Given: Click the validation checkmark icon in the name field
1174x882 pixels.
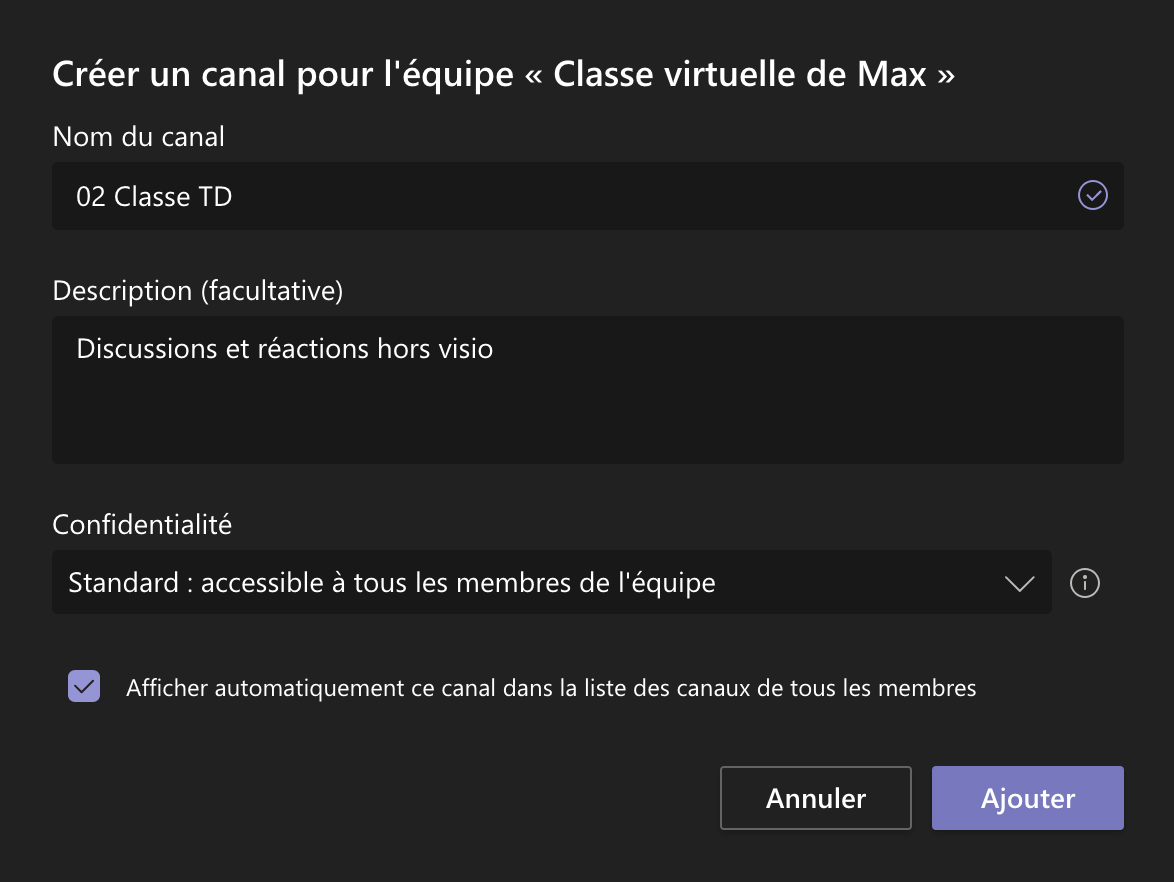Looking at the screenshot, I should (x=1092, y=195).
